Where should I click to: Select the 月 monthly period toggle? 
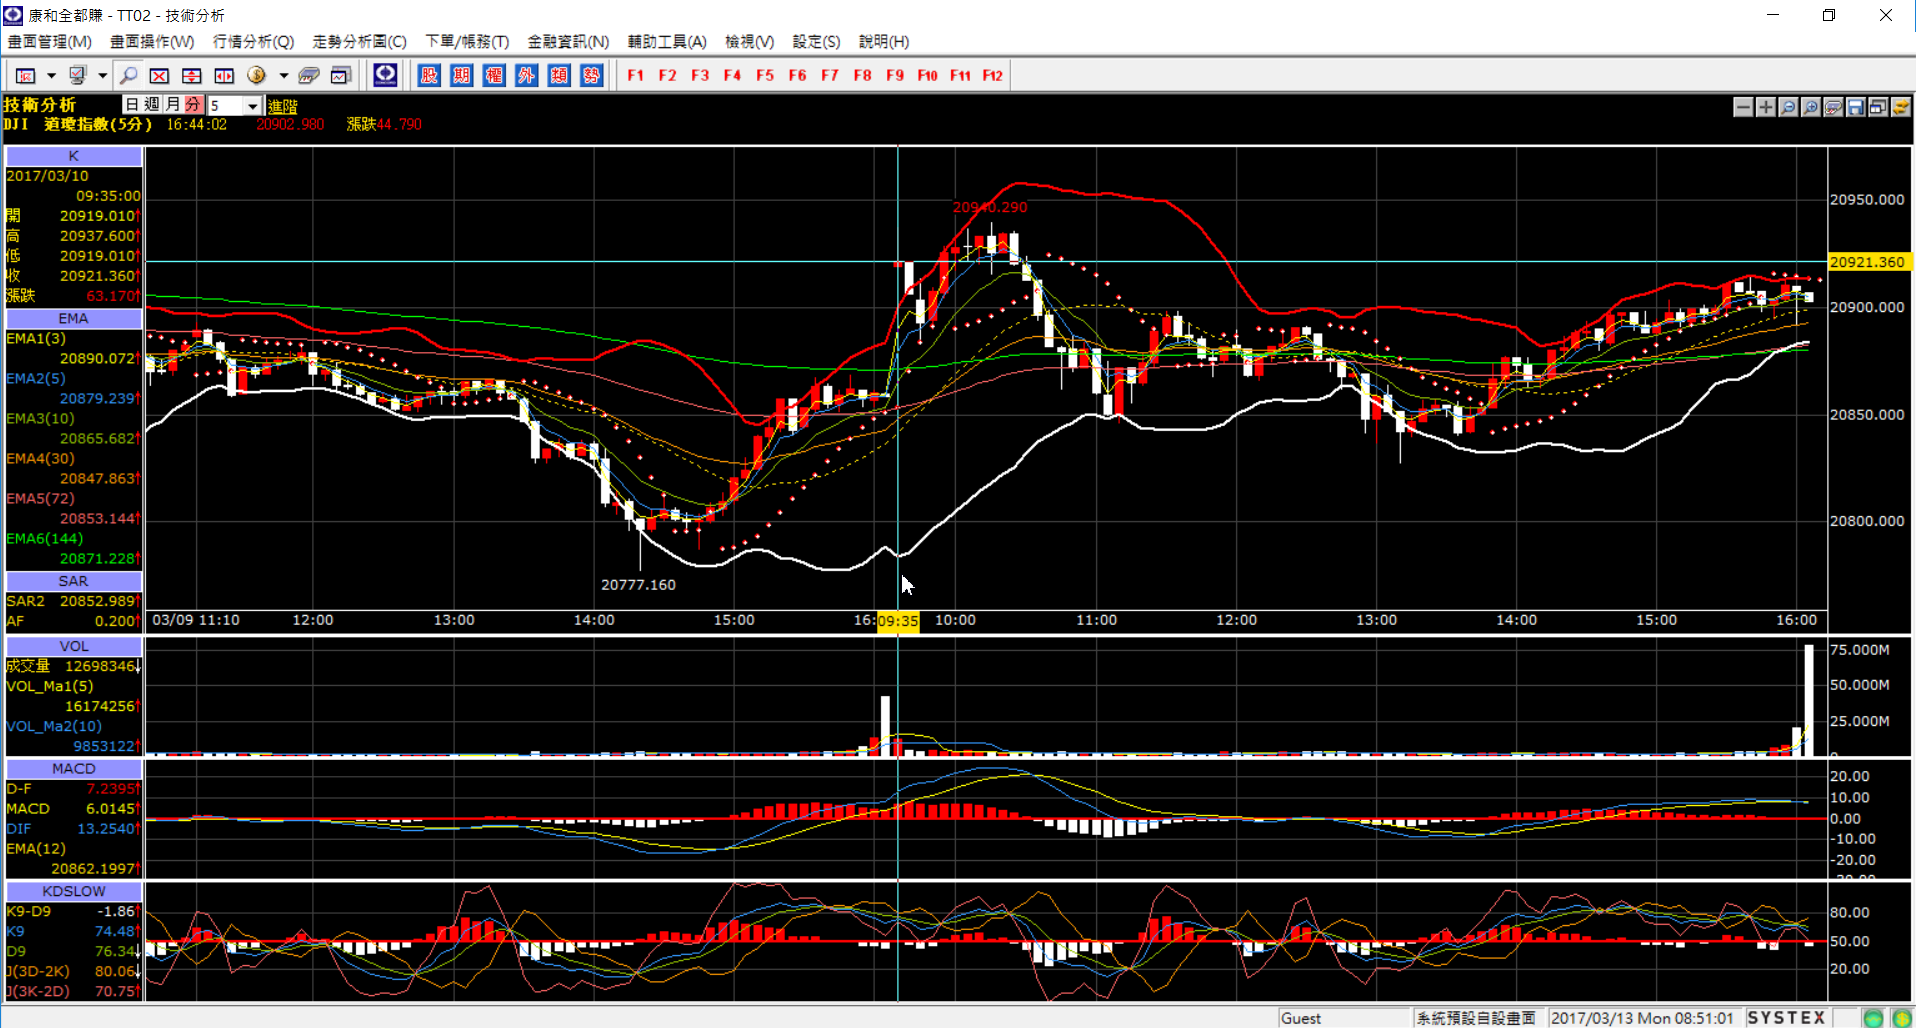tap(173, 105)
